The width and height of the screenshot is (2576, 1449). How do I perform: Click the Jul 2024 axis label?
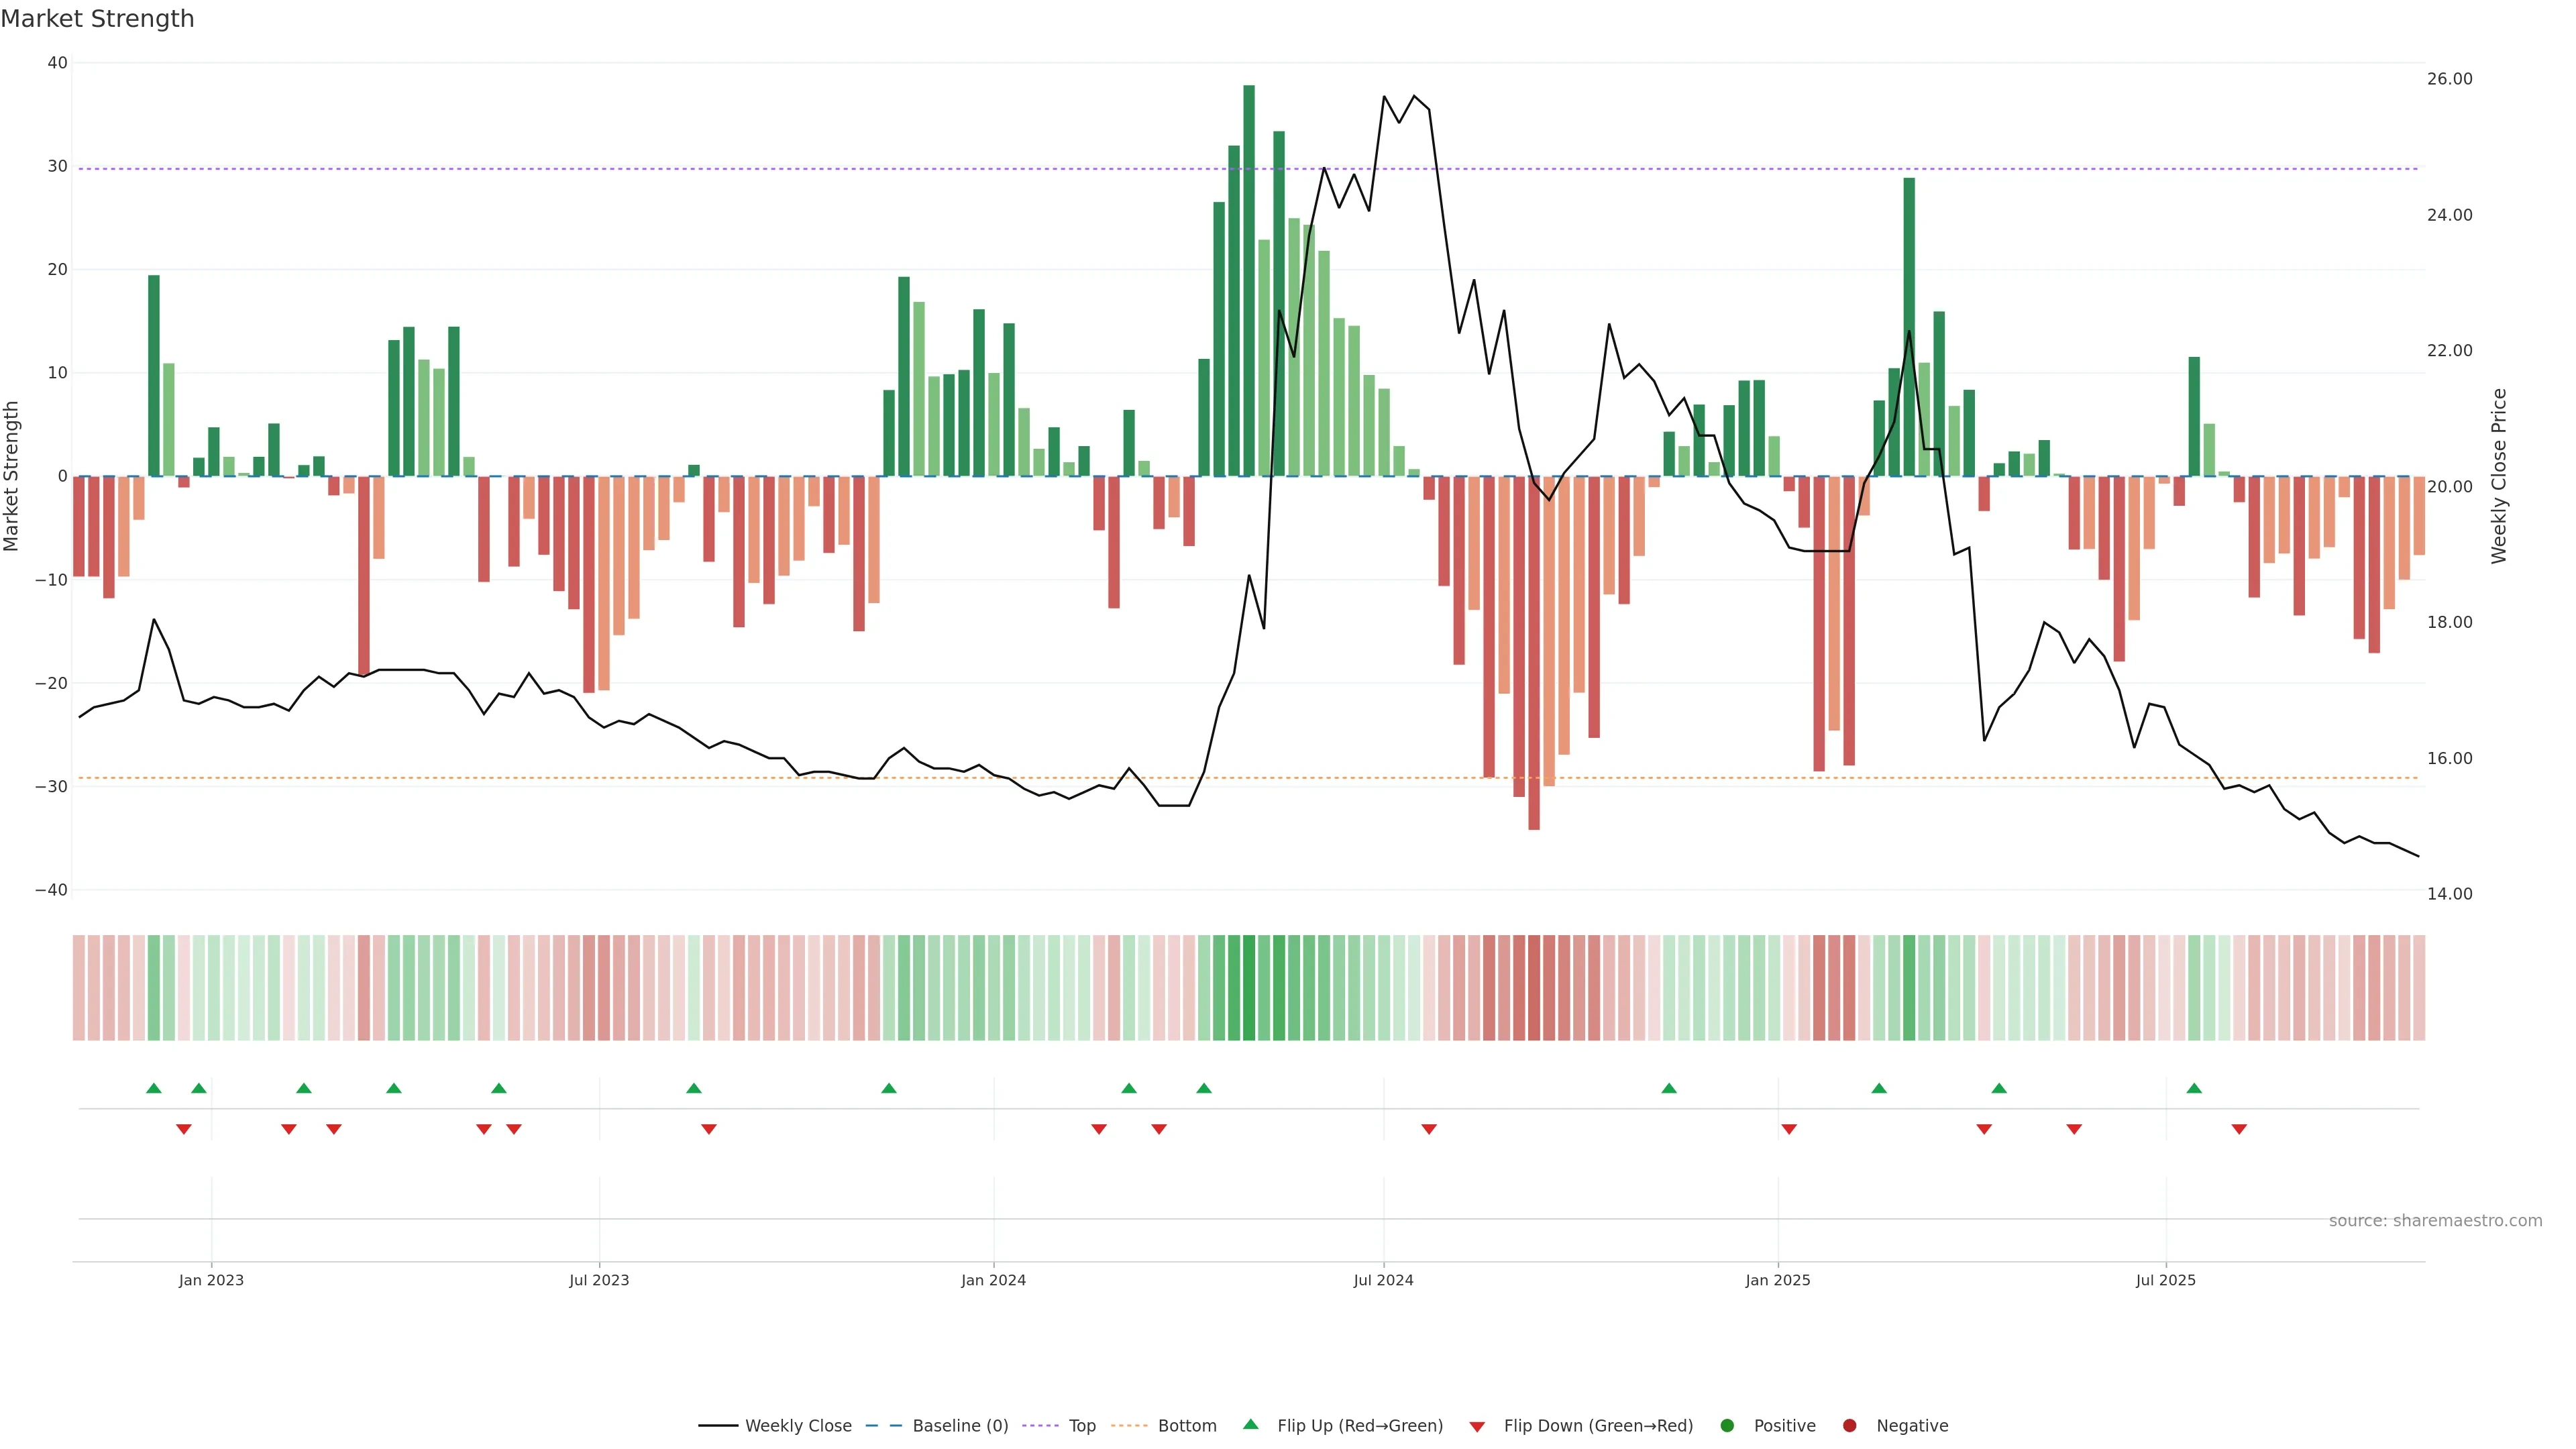coord(1383,1280)
